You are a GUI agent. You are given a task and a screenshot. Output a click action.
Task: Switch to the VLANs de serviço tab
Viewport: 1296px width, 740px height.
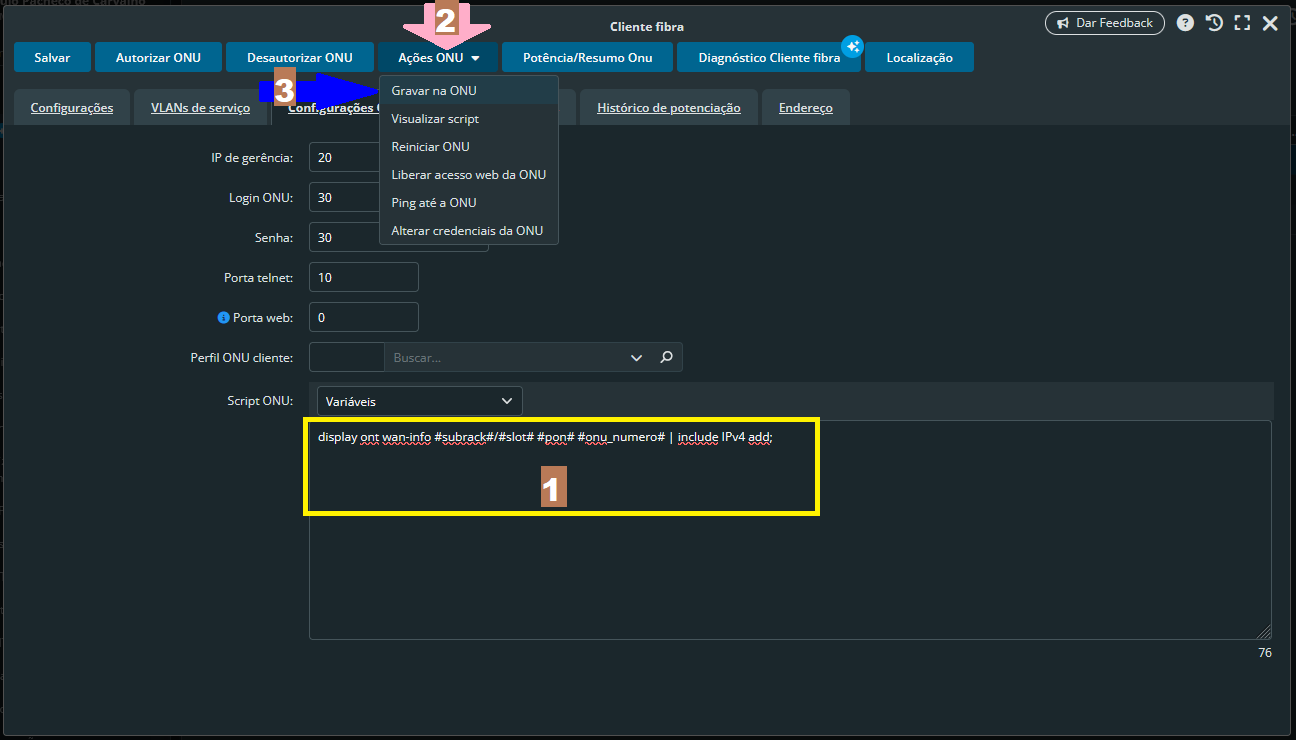click(x=200, y=108)
